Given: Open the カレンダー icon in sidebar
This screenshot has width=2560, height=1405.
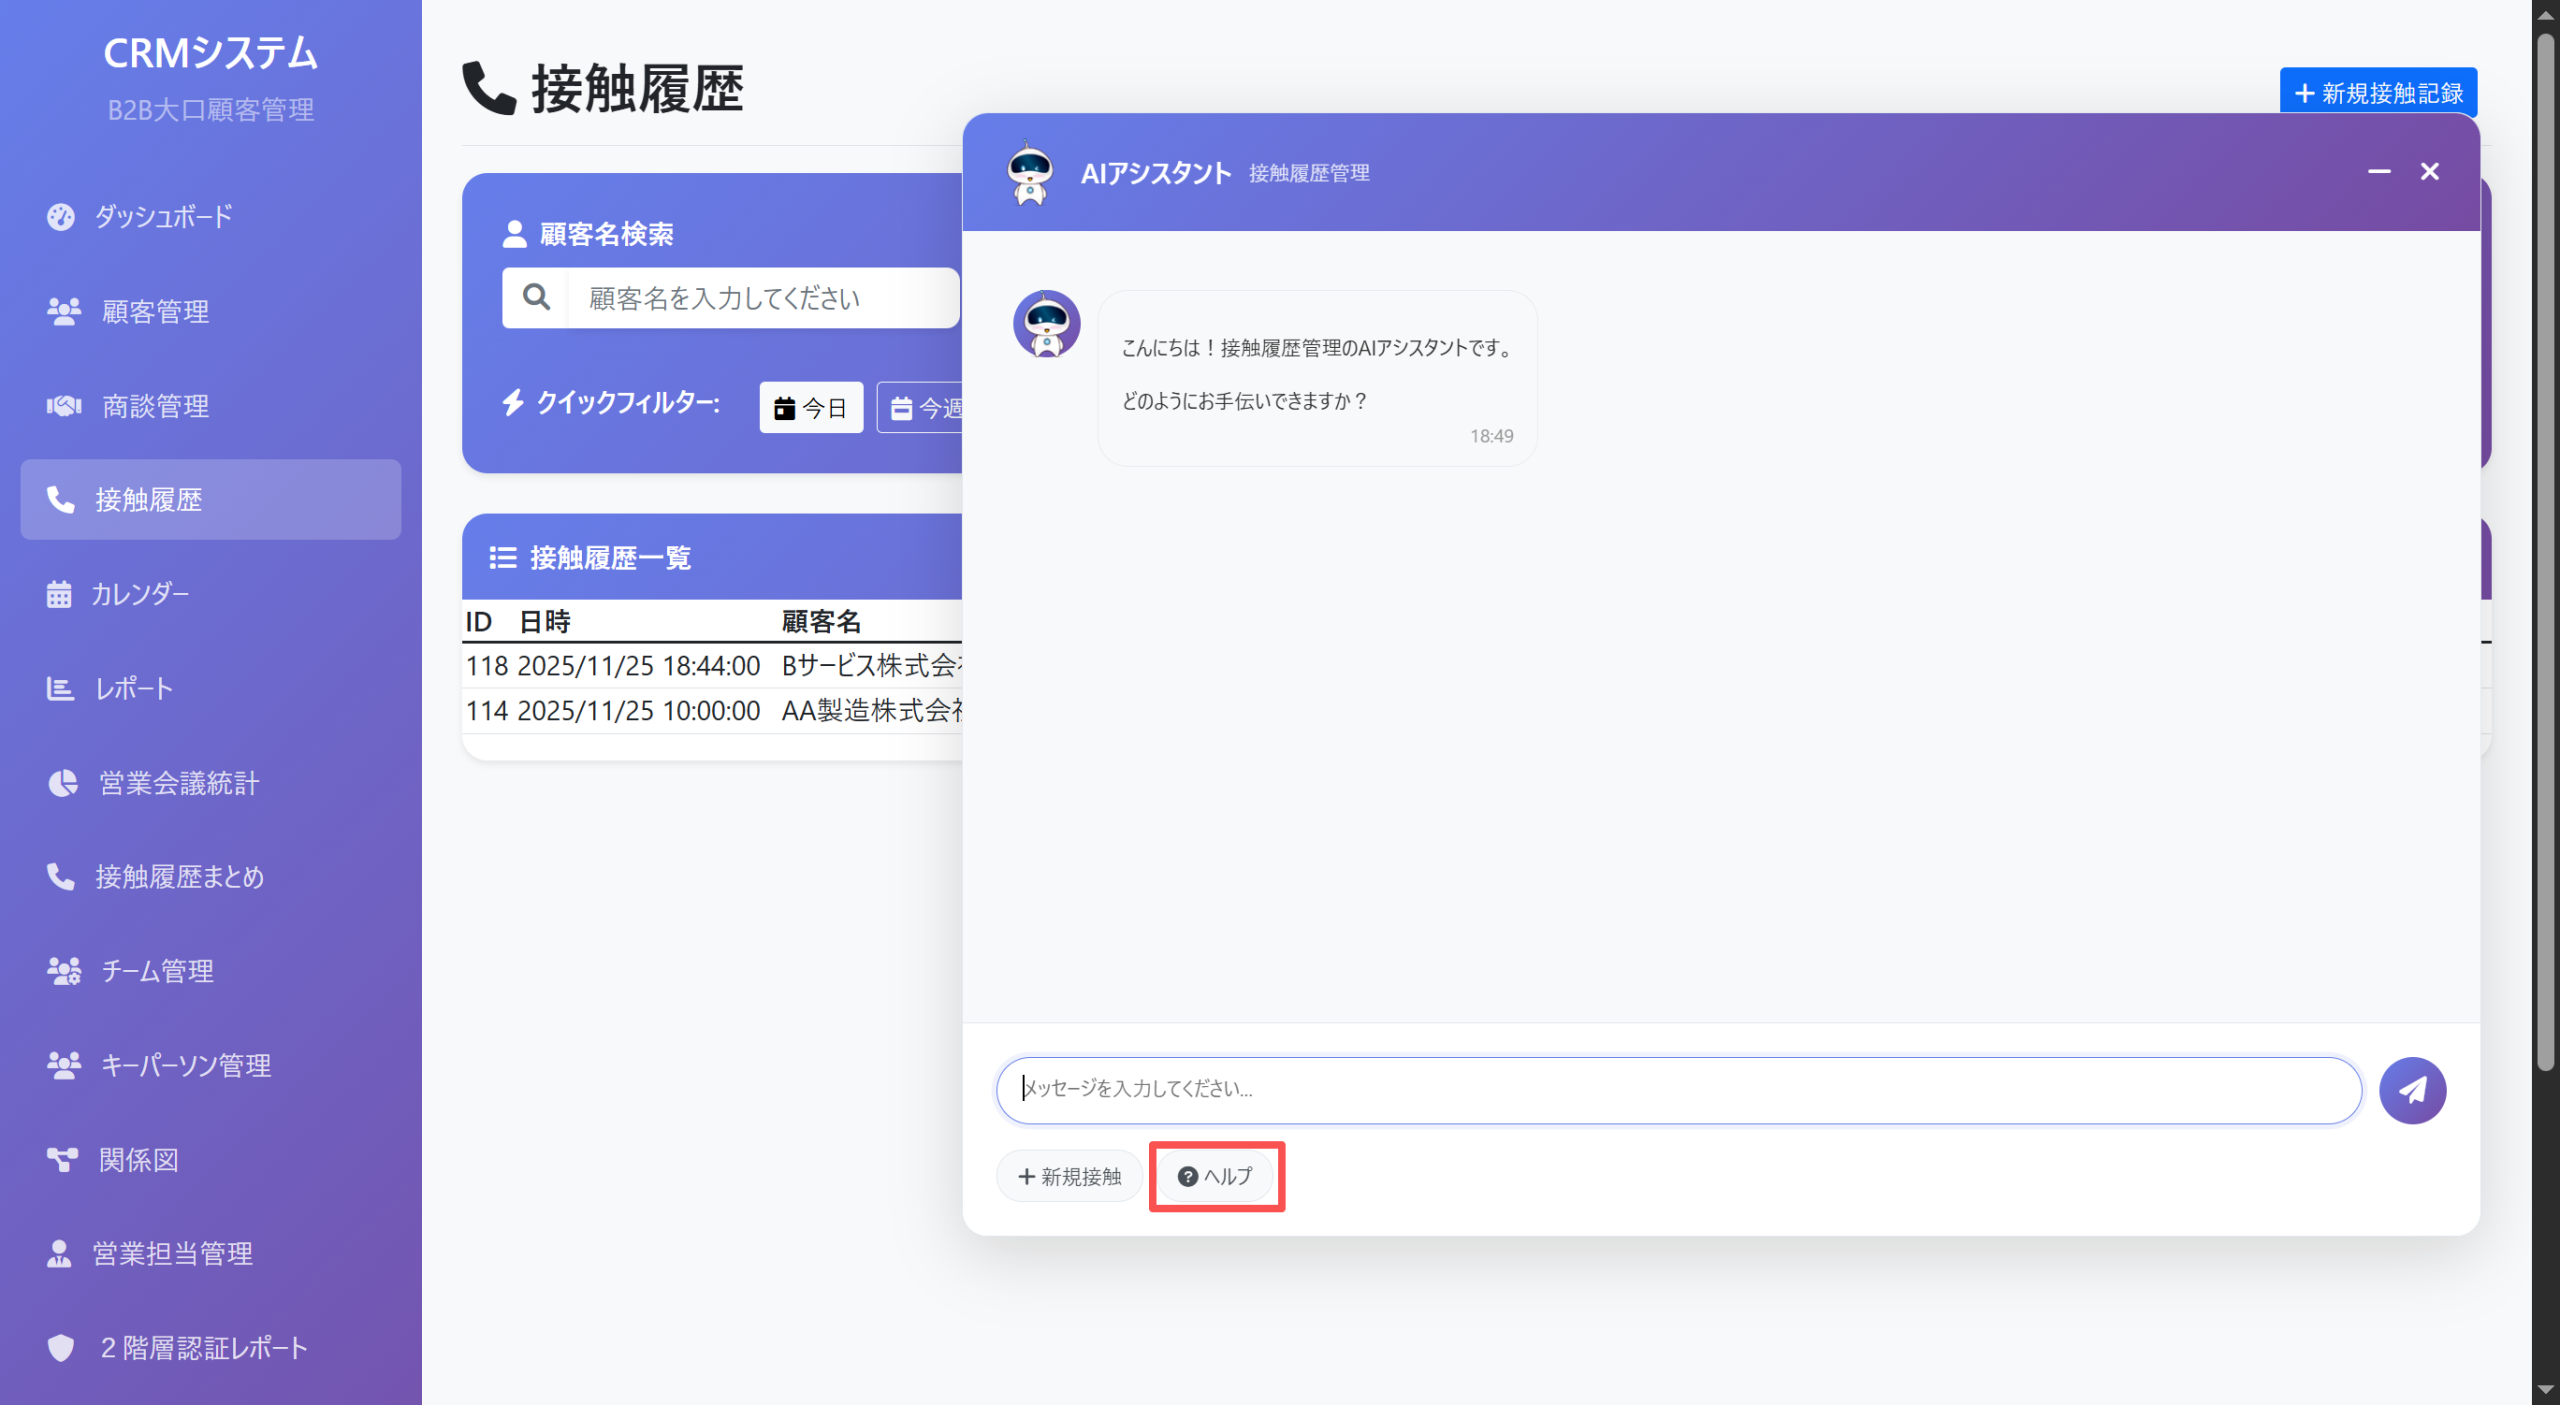Looking at the screenshot, I should coord(60,594).
